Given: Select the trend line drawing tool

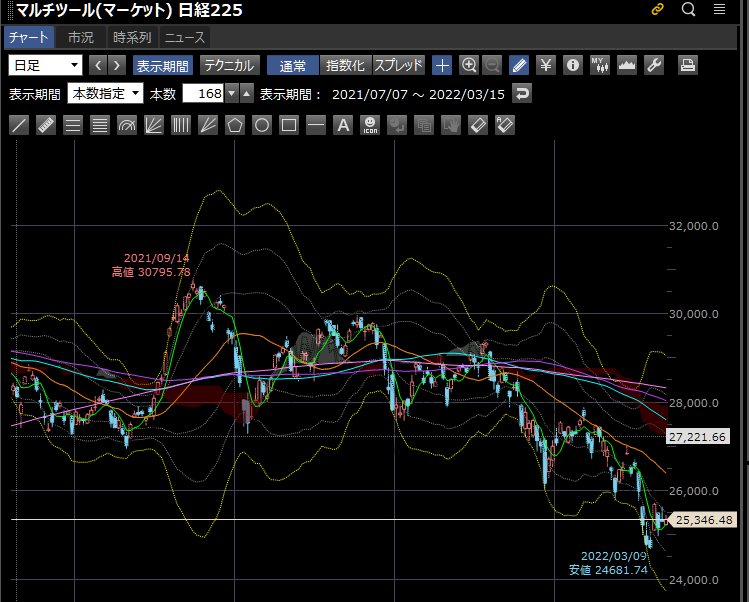Looking at the screenshot, I should [19, 125].
